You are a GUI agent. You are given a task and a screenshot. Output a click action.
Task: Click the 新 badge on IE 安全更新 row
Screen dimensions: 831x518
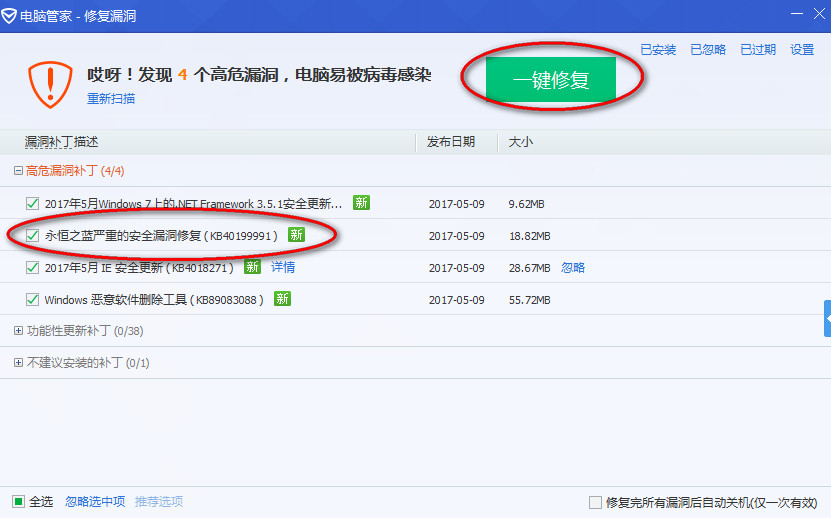pyautogui.click(x=252, y=267)
